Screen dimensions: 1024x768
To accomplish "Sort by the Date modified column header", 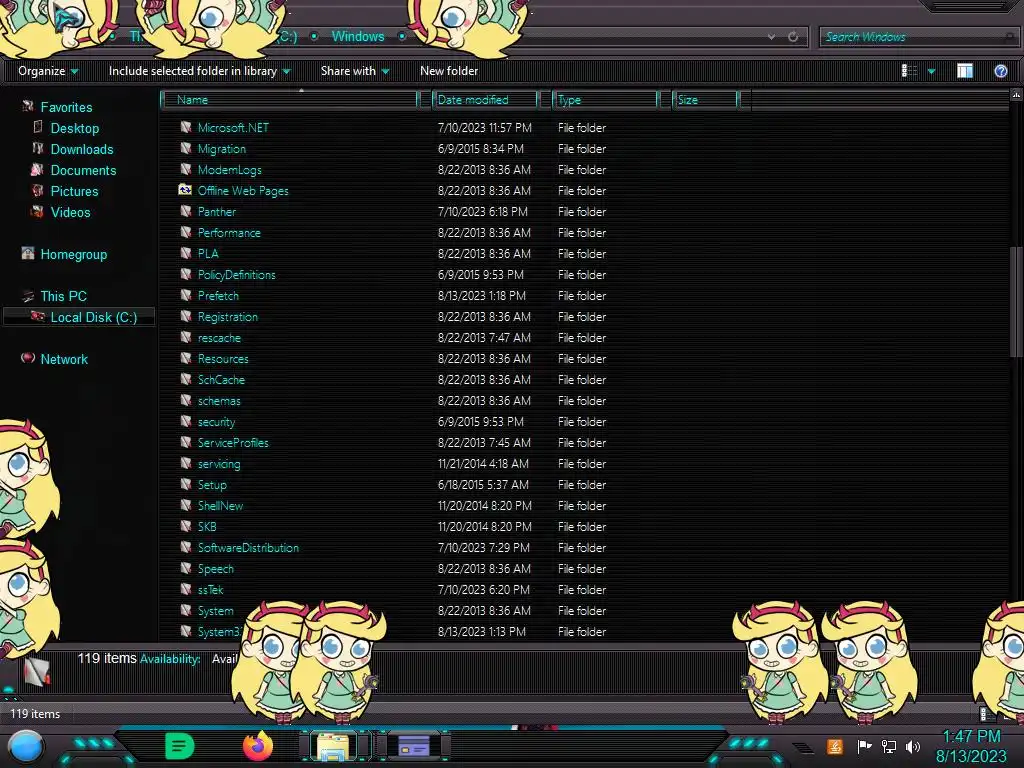I will (x=486, y=100).
